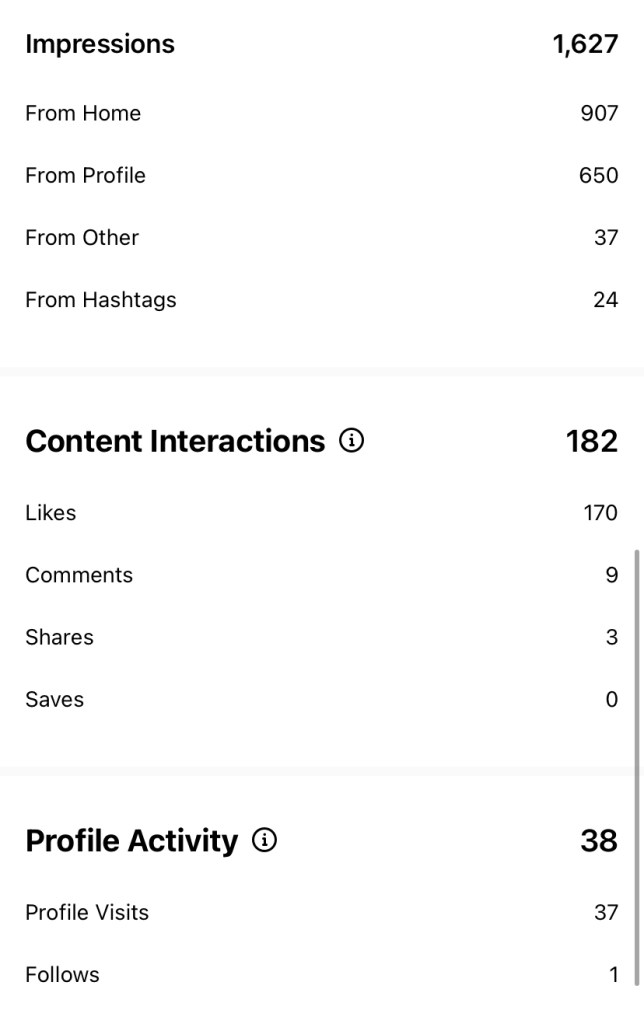Viewport: 644px width, 1024px height.
Task: Select the Impressions heading
Action: 100,44
